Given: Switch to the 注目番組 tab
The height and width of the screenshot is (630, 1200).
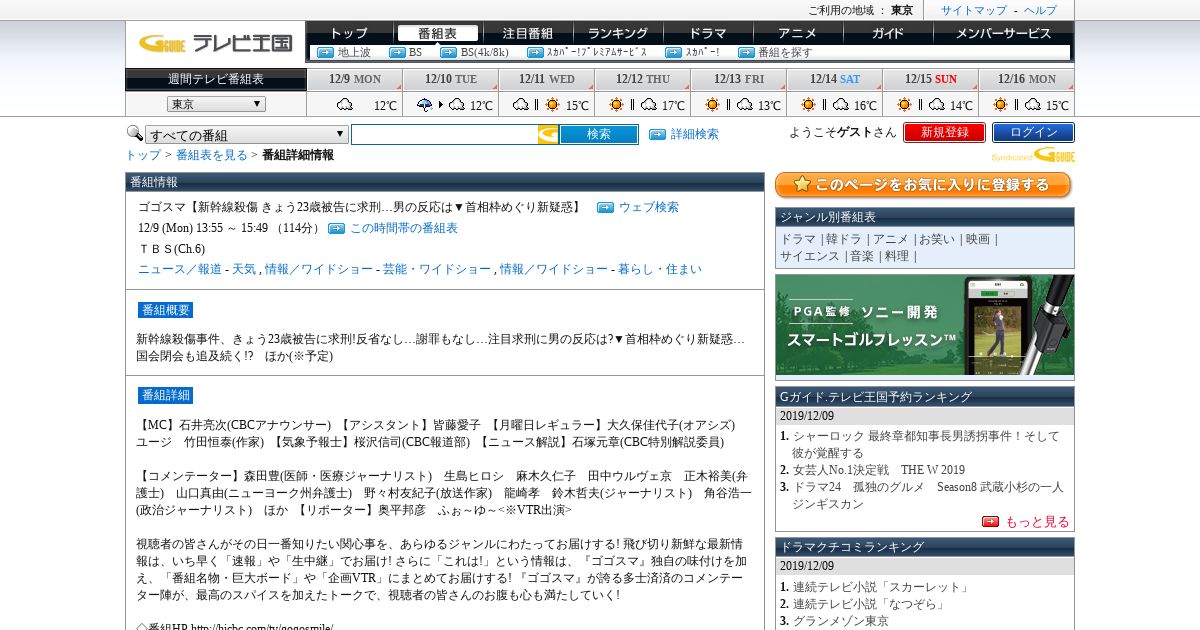Looking at the screenshot, I should [528, 33].
